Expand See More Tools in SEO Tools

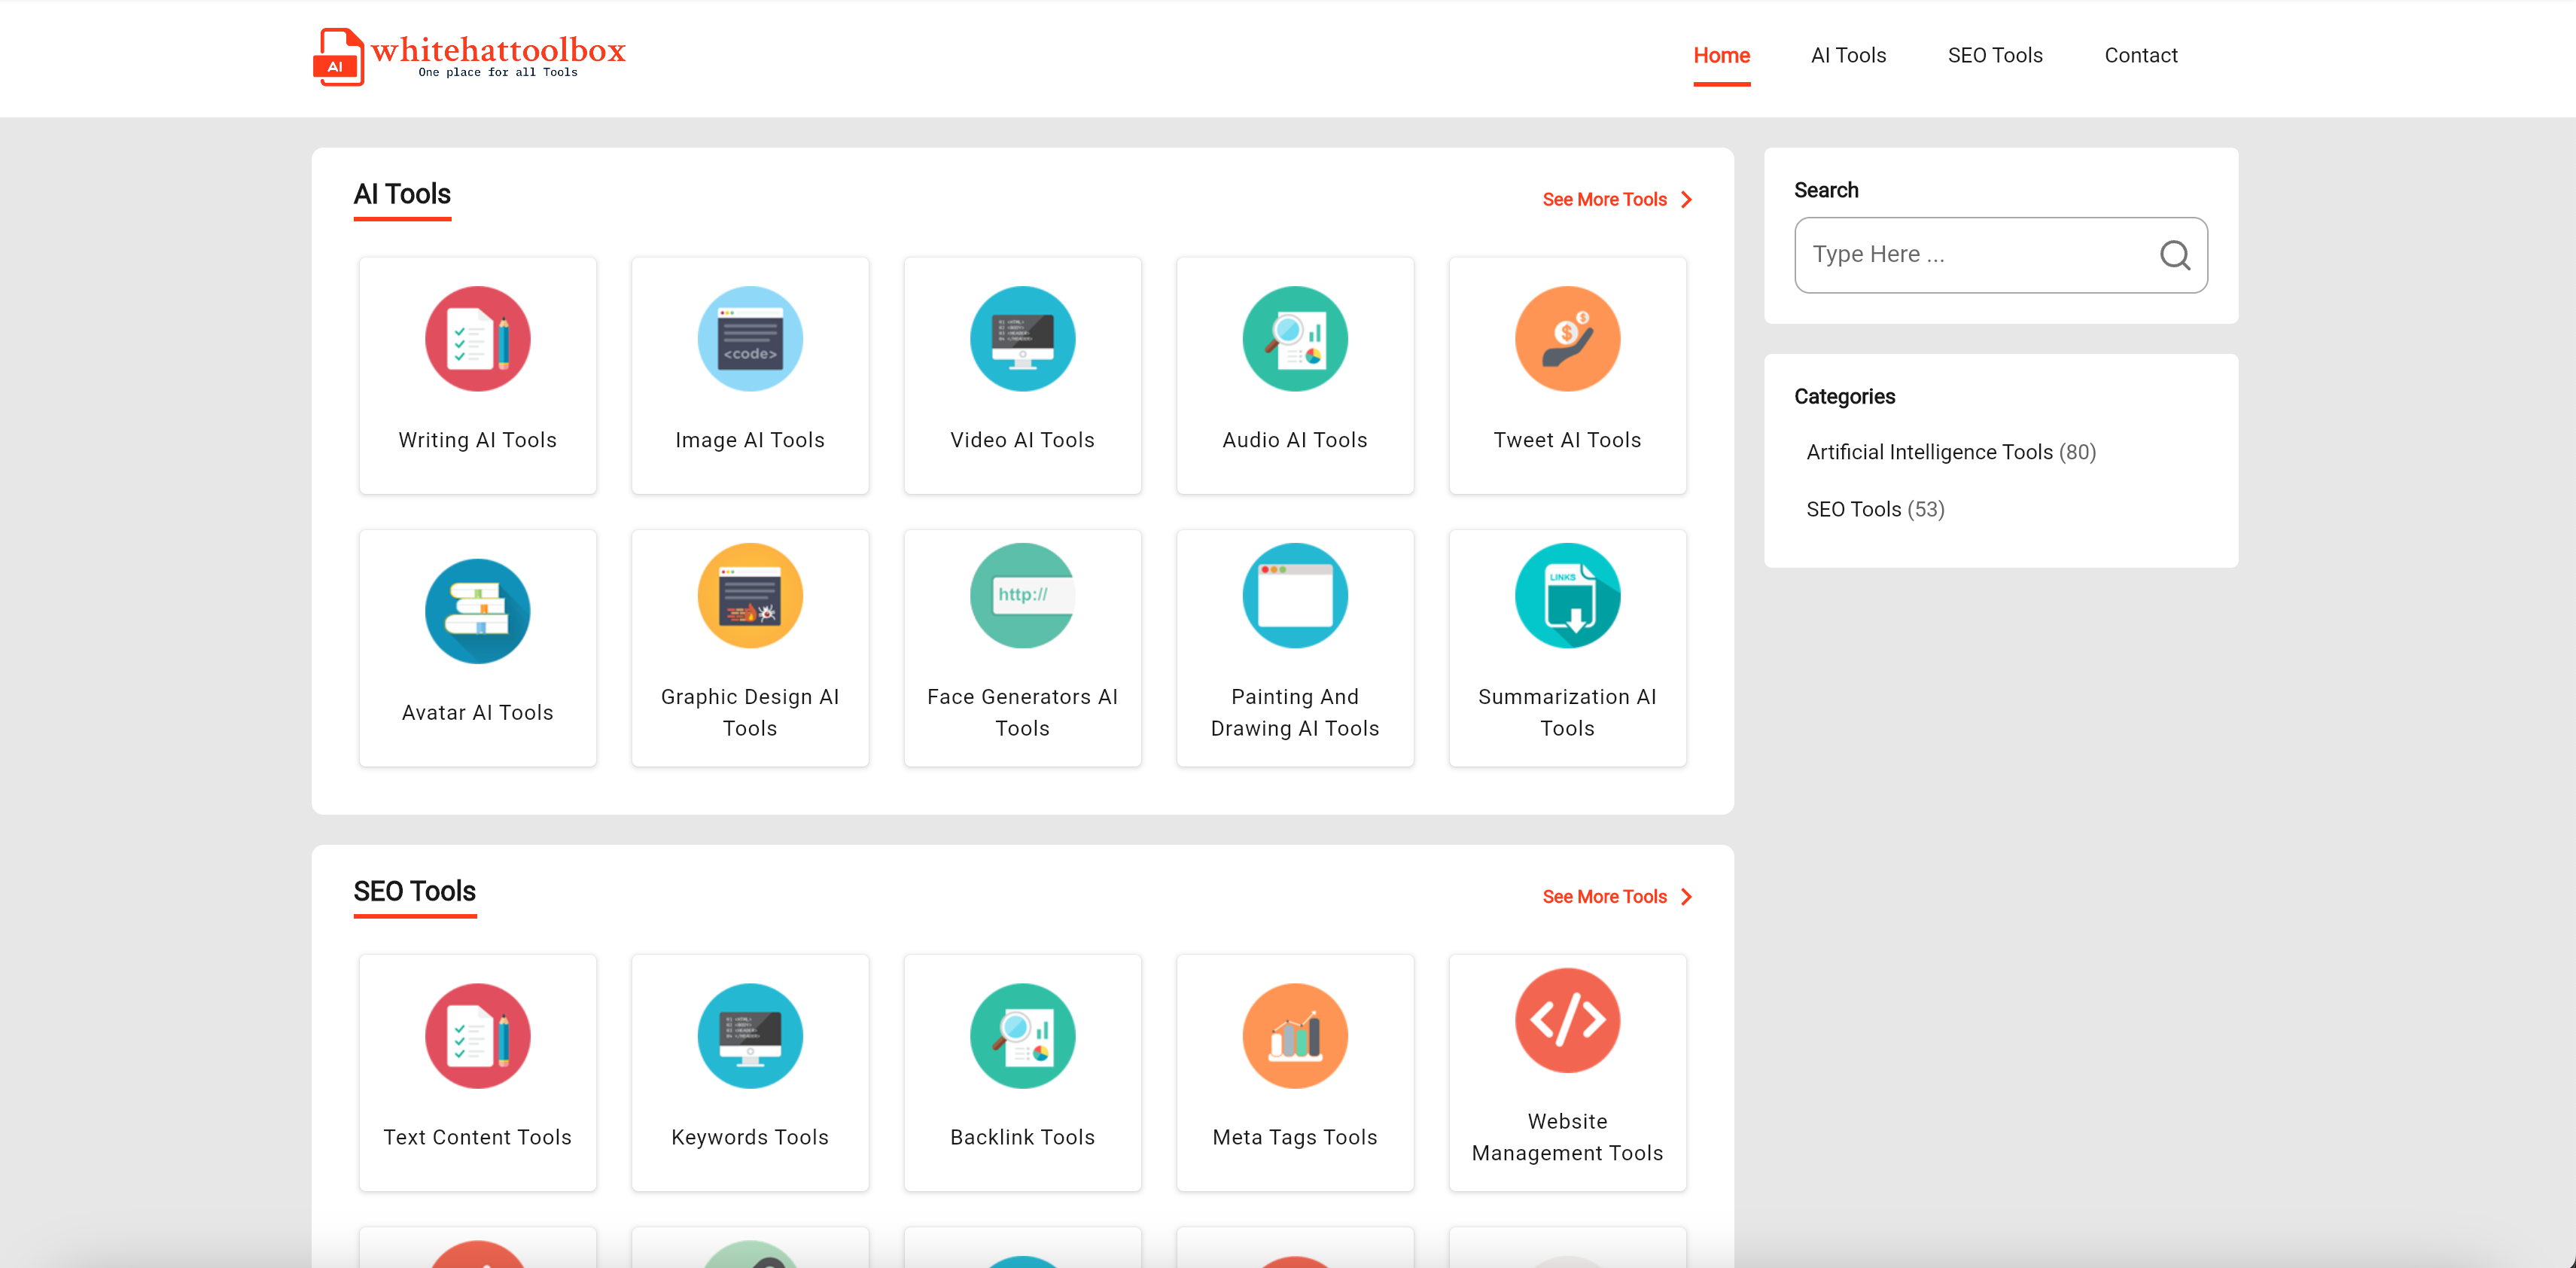pos(1616,897)
